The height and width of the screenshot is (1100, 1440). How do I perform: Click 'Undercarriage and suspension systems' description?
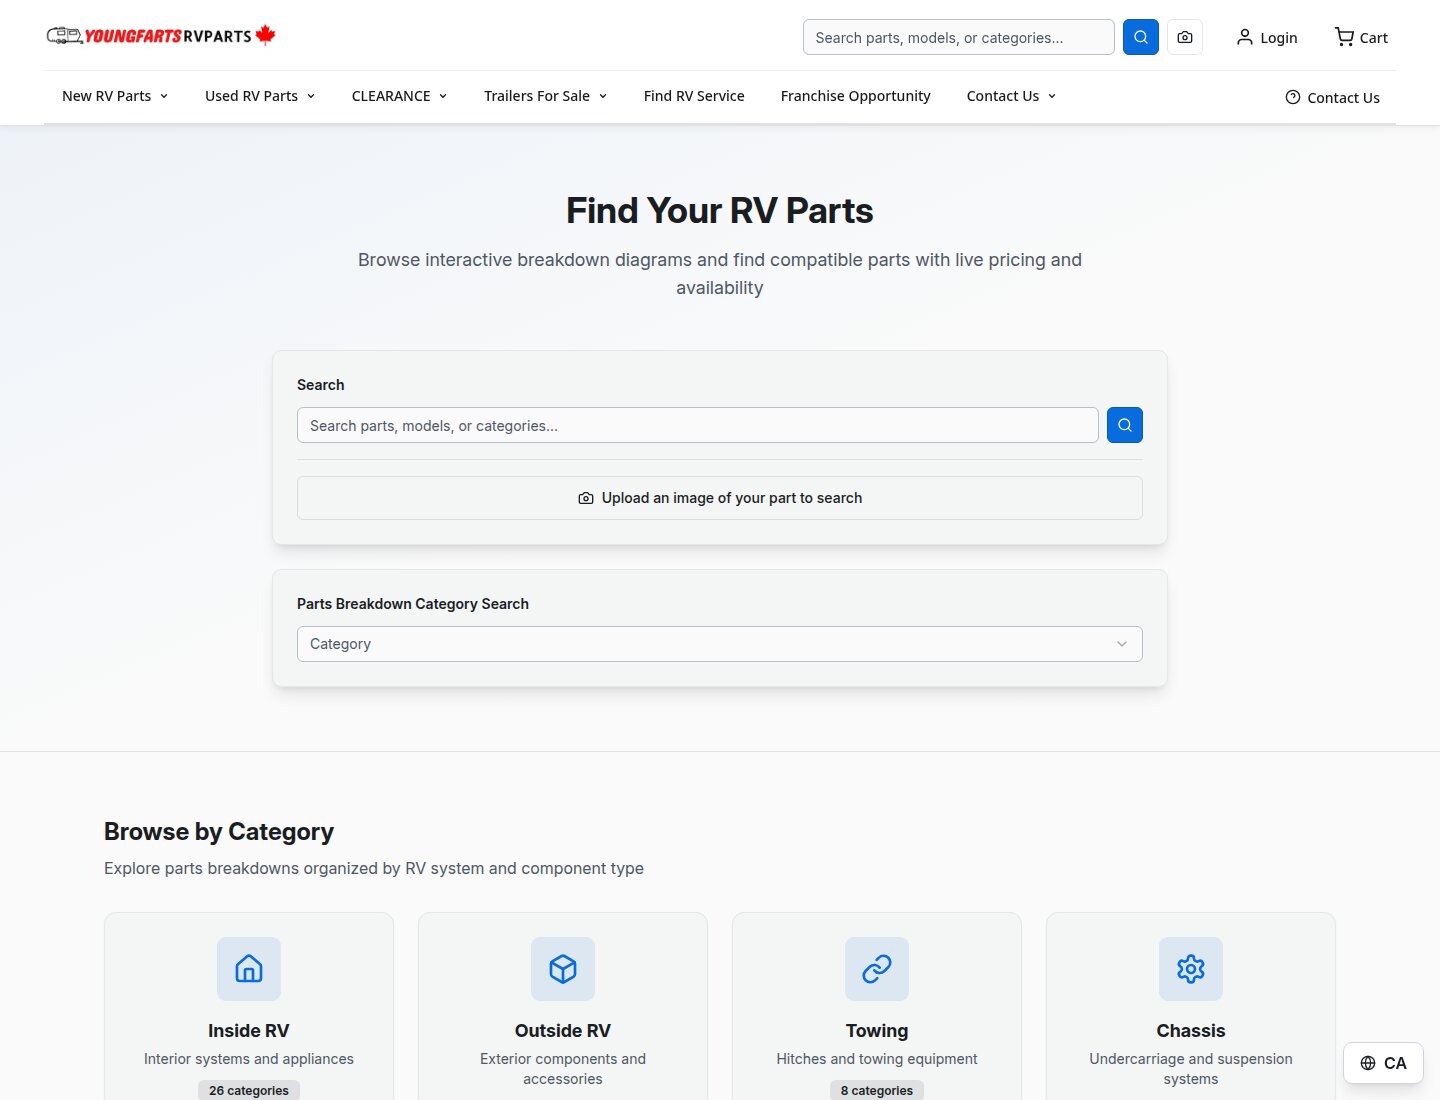click(1191, 1069)
